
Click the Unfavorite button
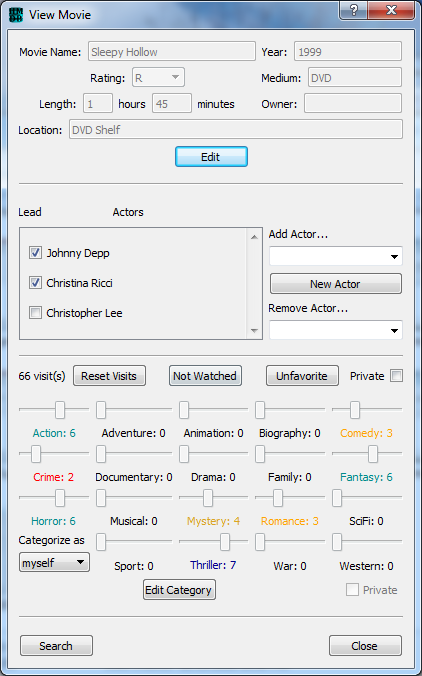coord(302,376)
